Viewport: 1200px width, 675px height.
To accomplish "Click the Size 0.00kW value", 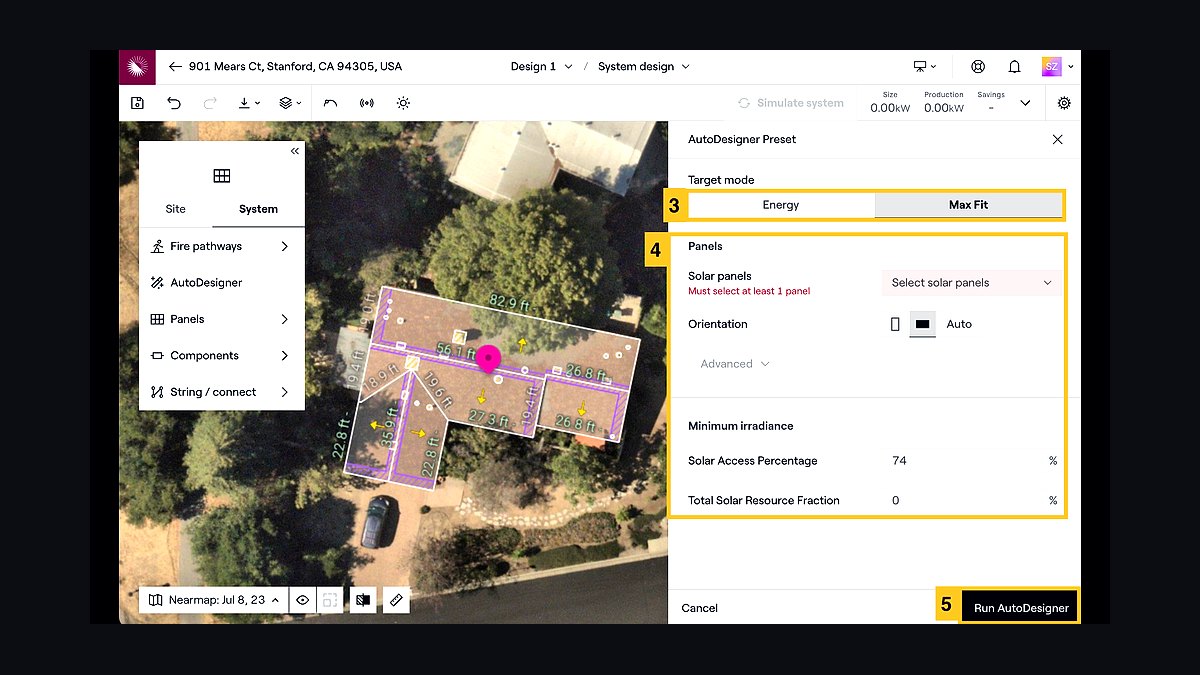I will (x=890, y=108).
